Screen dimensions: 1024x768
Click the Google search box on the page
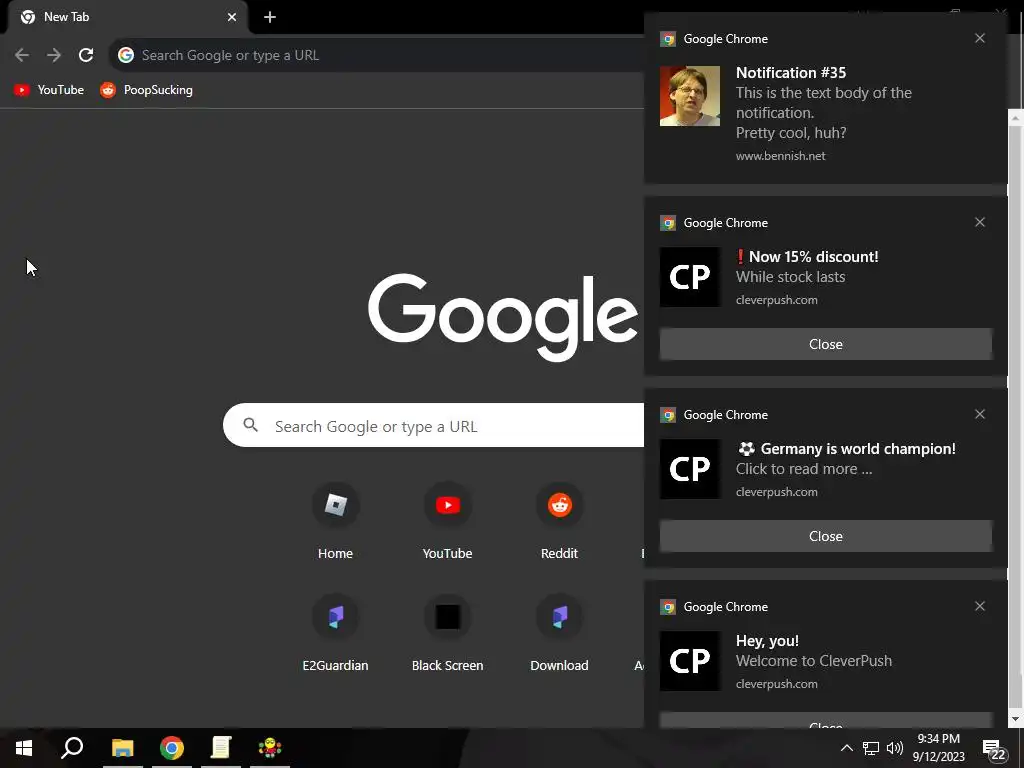(434, 426)
